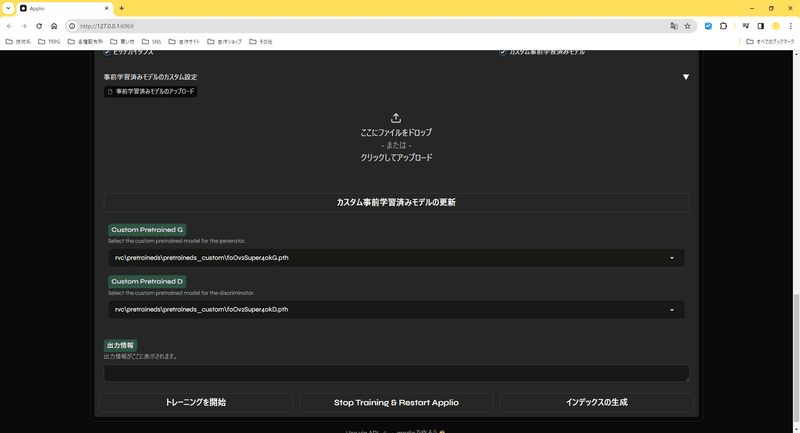This screenshot has height=433, width=800.
Task: Restore down the Chrome window
Action: (x=771, y=8)
